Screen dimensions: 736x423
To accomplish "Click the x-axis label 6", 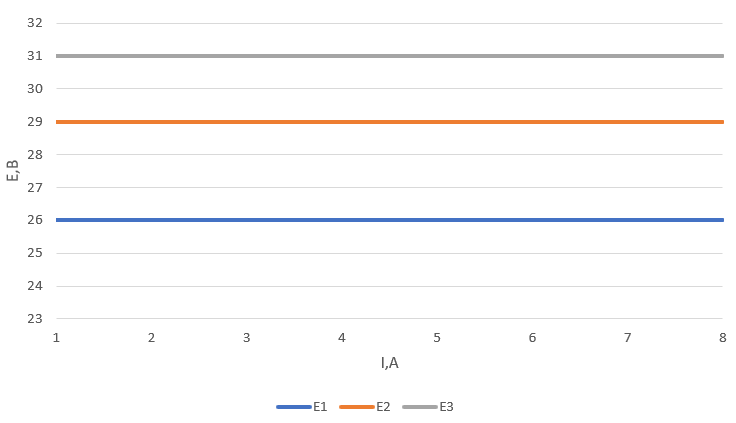I will [532, 338].
